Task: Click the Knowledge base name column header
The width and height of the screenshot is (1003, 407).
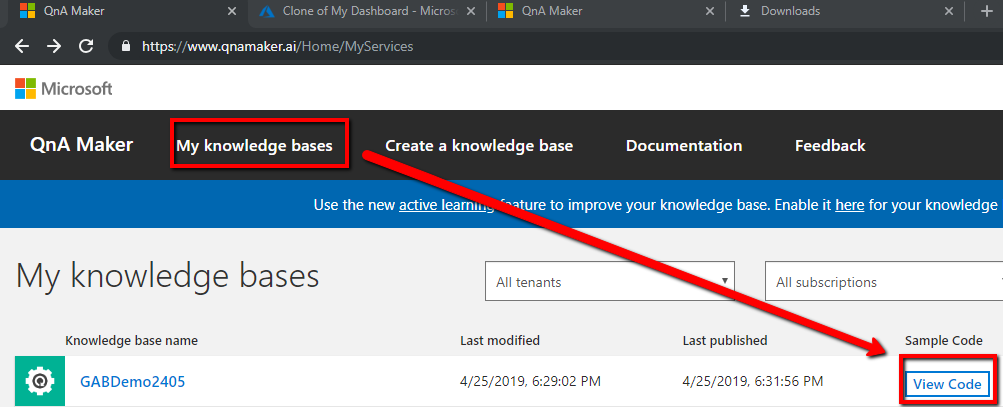Action: (x=131, y=340)
